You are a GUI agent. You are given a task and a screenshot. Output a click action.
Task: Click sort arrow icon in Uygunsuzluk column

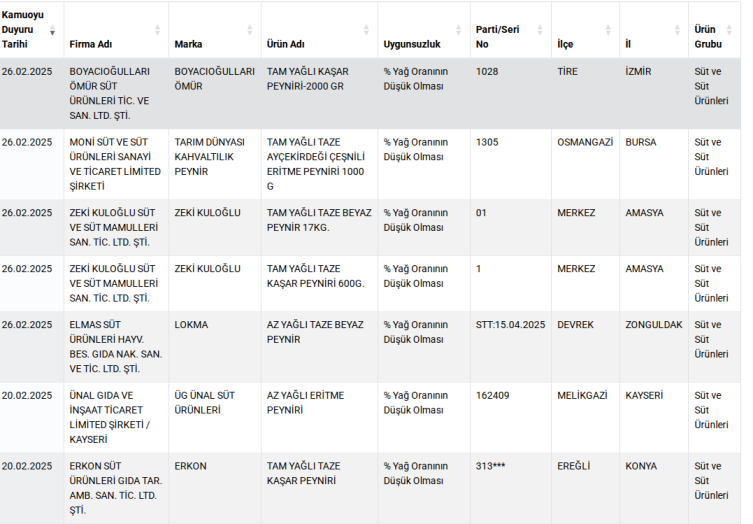click(459, 30)
